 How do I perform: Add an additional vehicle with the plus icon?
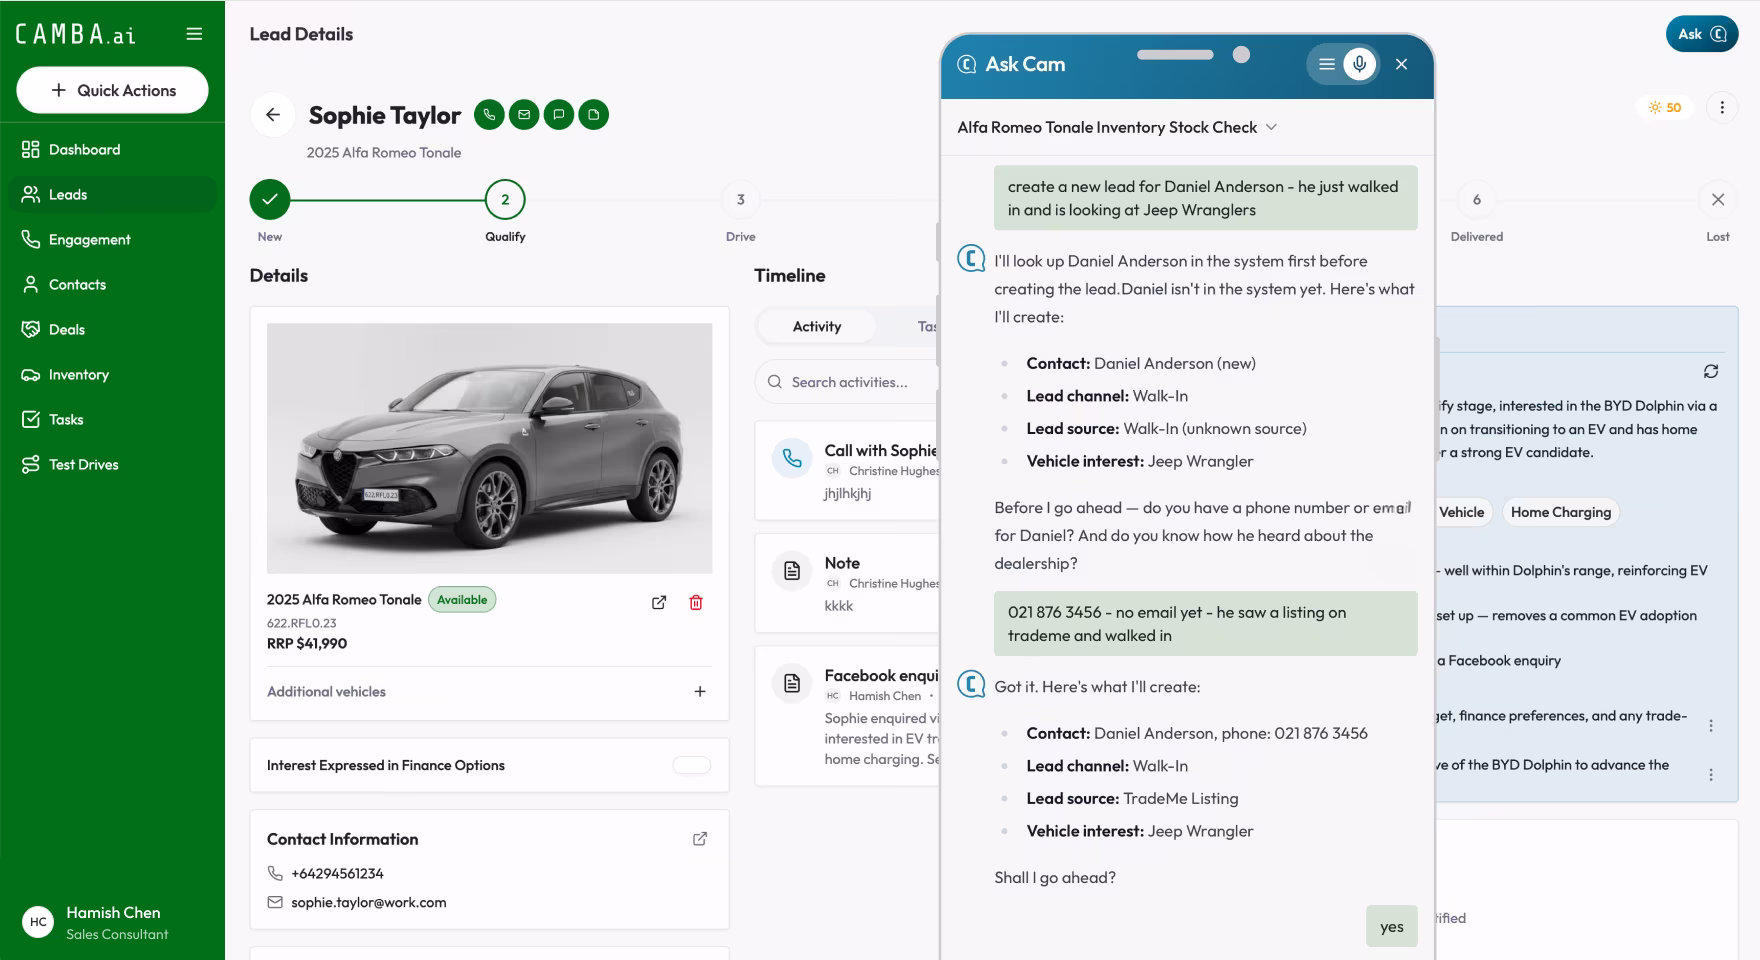coord(700,691)
